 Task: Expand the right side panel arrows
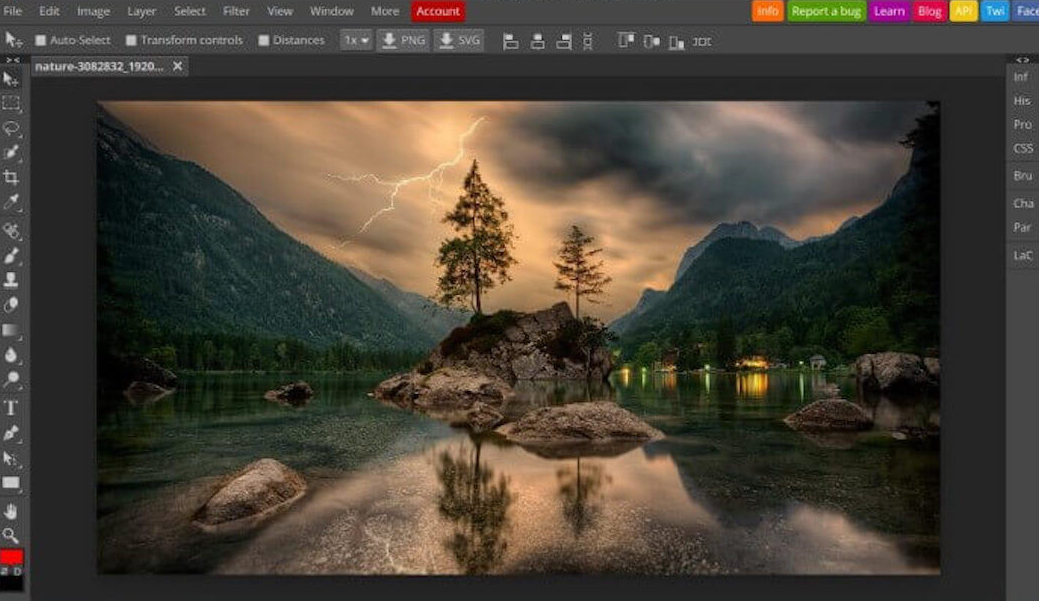(1022, 60)
